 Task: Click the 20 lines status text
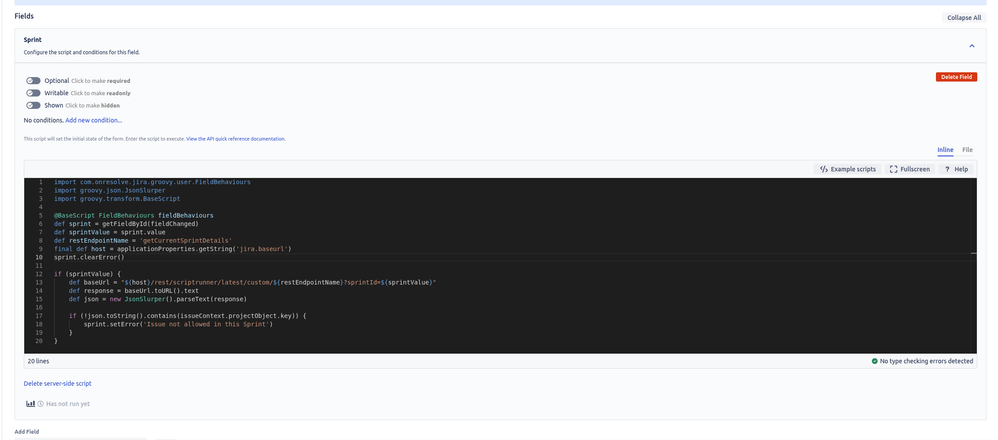[x=38, y=361]
